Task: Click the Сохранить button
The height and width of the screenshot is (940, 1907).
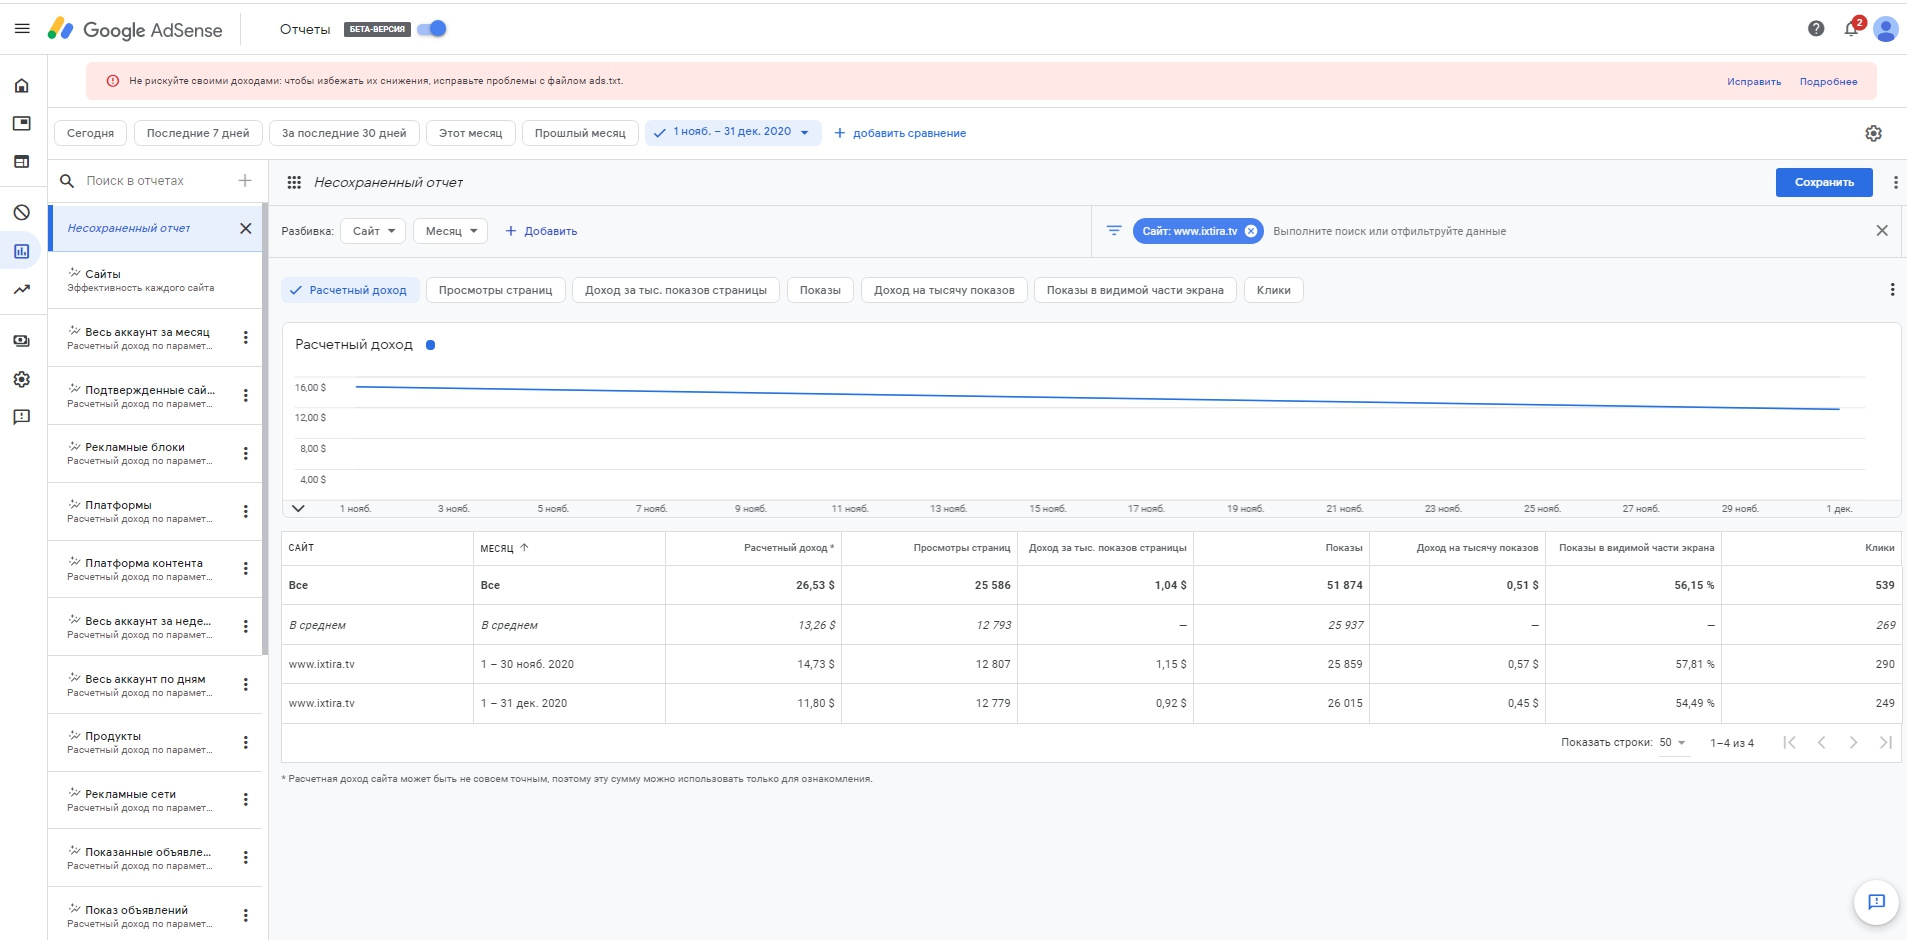Action: (1823, 182)
